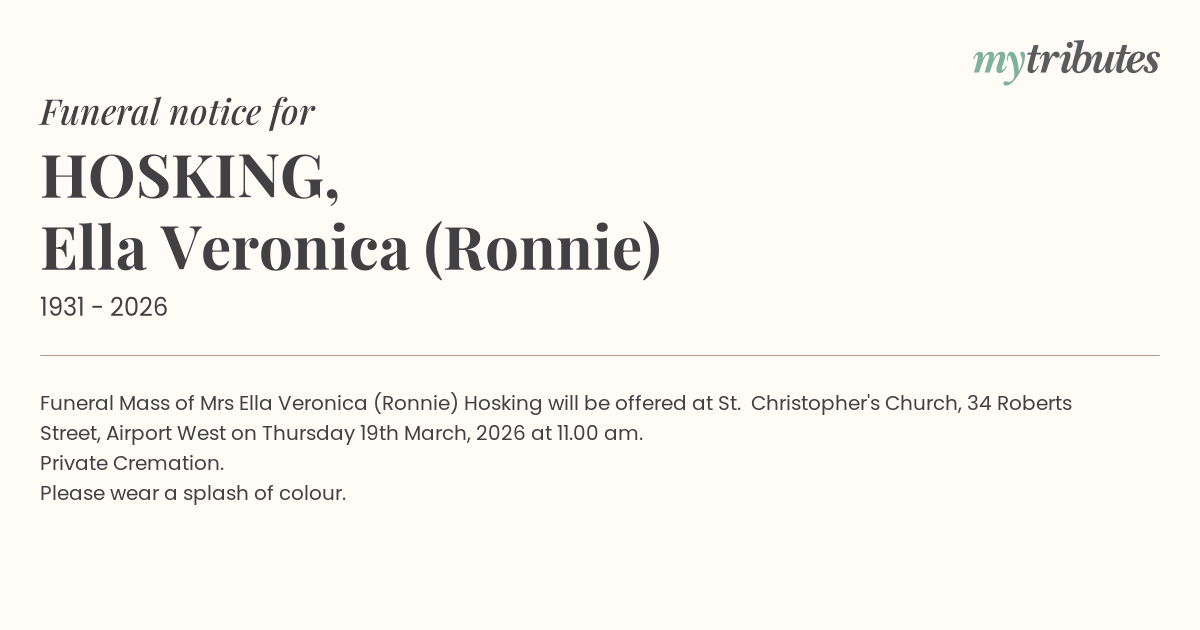
Task: Click the green "my" part of the logo
Action: click(x=998, y=62)
